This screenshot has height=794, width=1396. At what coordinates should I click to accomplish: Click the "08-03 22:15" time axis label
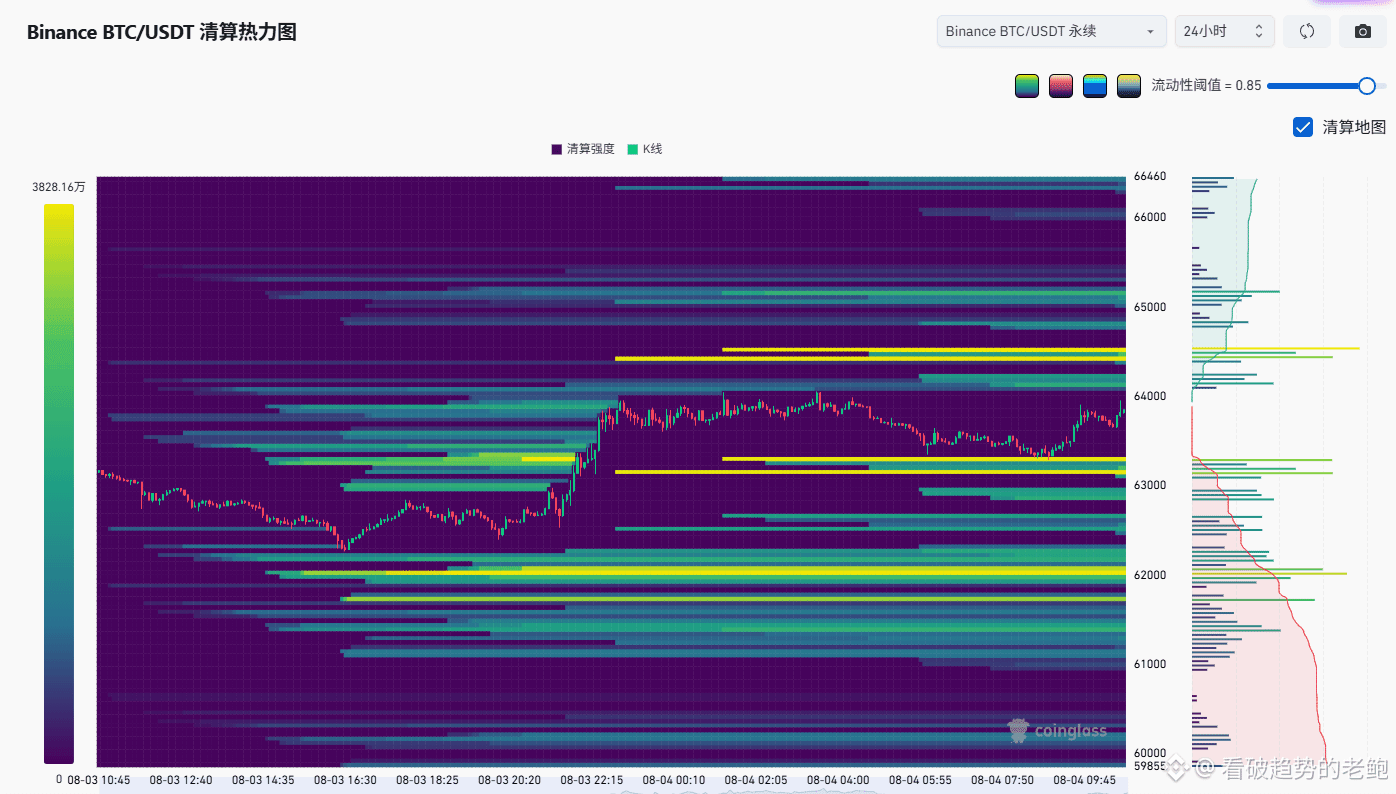[592, 780]
